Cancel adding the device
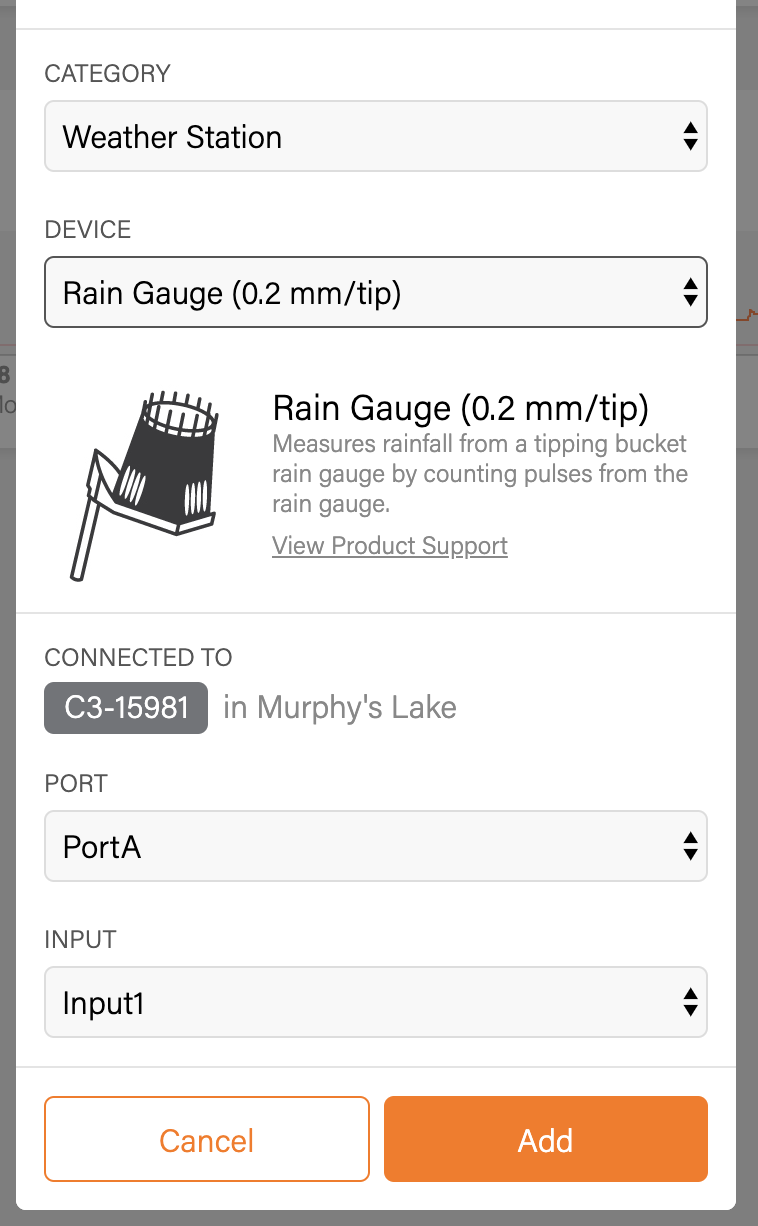Screen dimensions: 758x1226 tap(207, 1140)
